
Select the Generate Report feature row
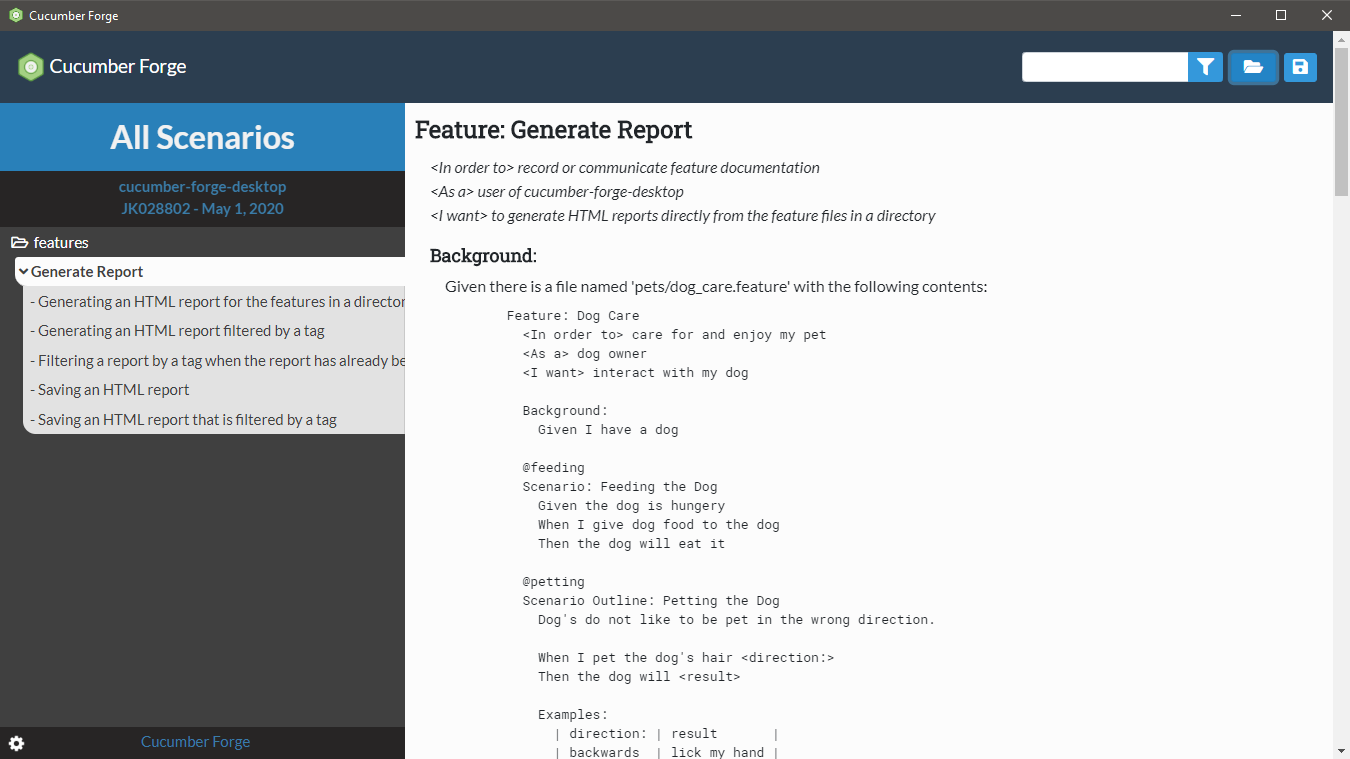(210, 272)
